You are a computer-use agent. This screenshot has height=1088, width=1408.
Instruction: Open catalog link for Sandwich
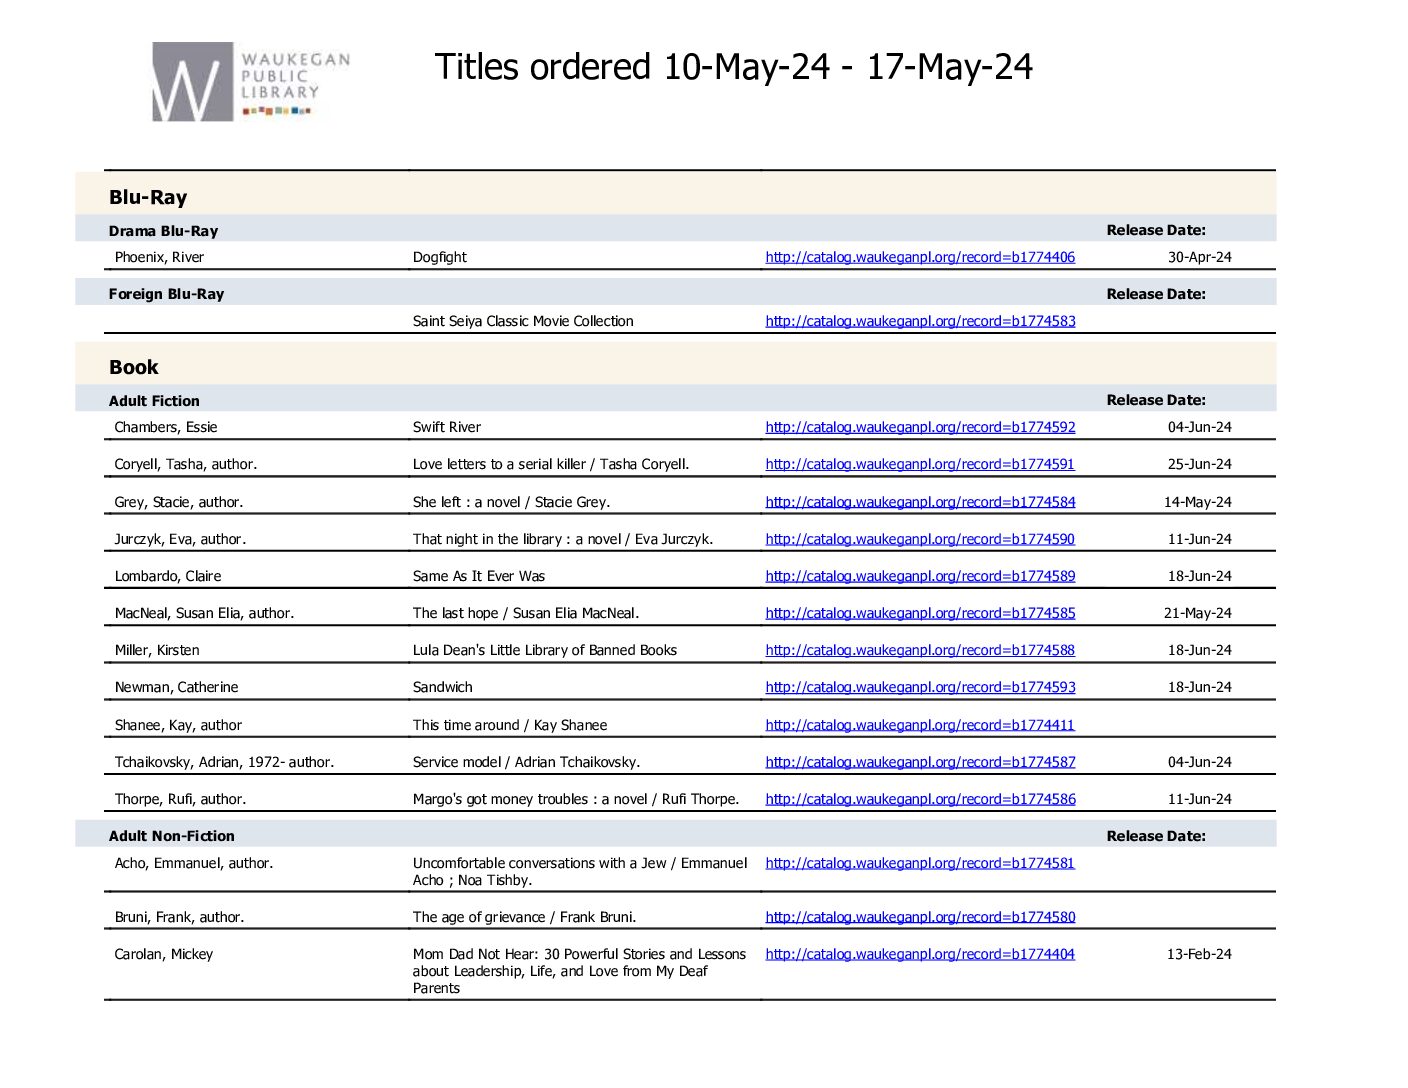coord(920,687)
